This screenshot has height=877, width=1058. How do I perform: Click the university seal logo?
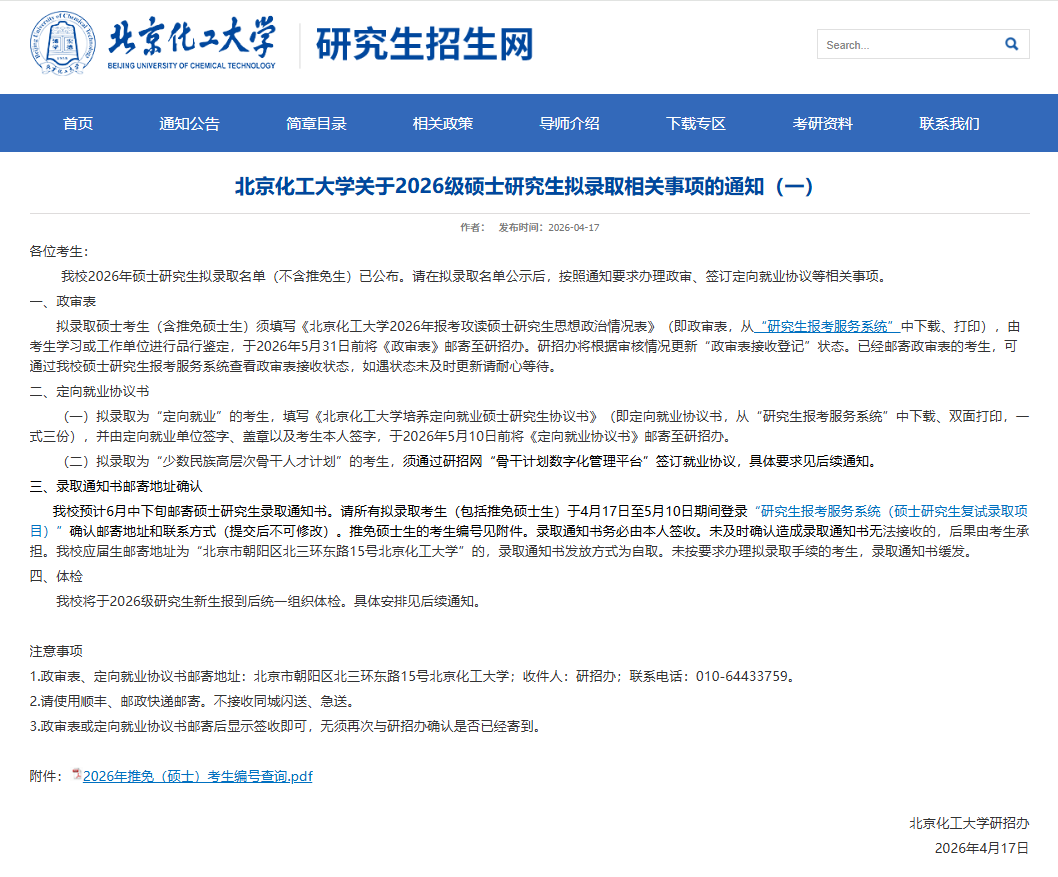click(x=63, y=43)
